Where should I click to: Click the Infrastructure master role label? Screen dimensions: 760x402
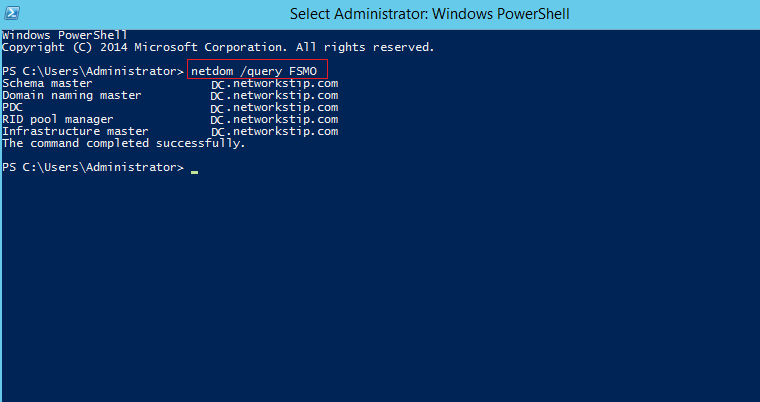[74, 131]
